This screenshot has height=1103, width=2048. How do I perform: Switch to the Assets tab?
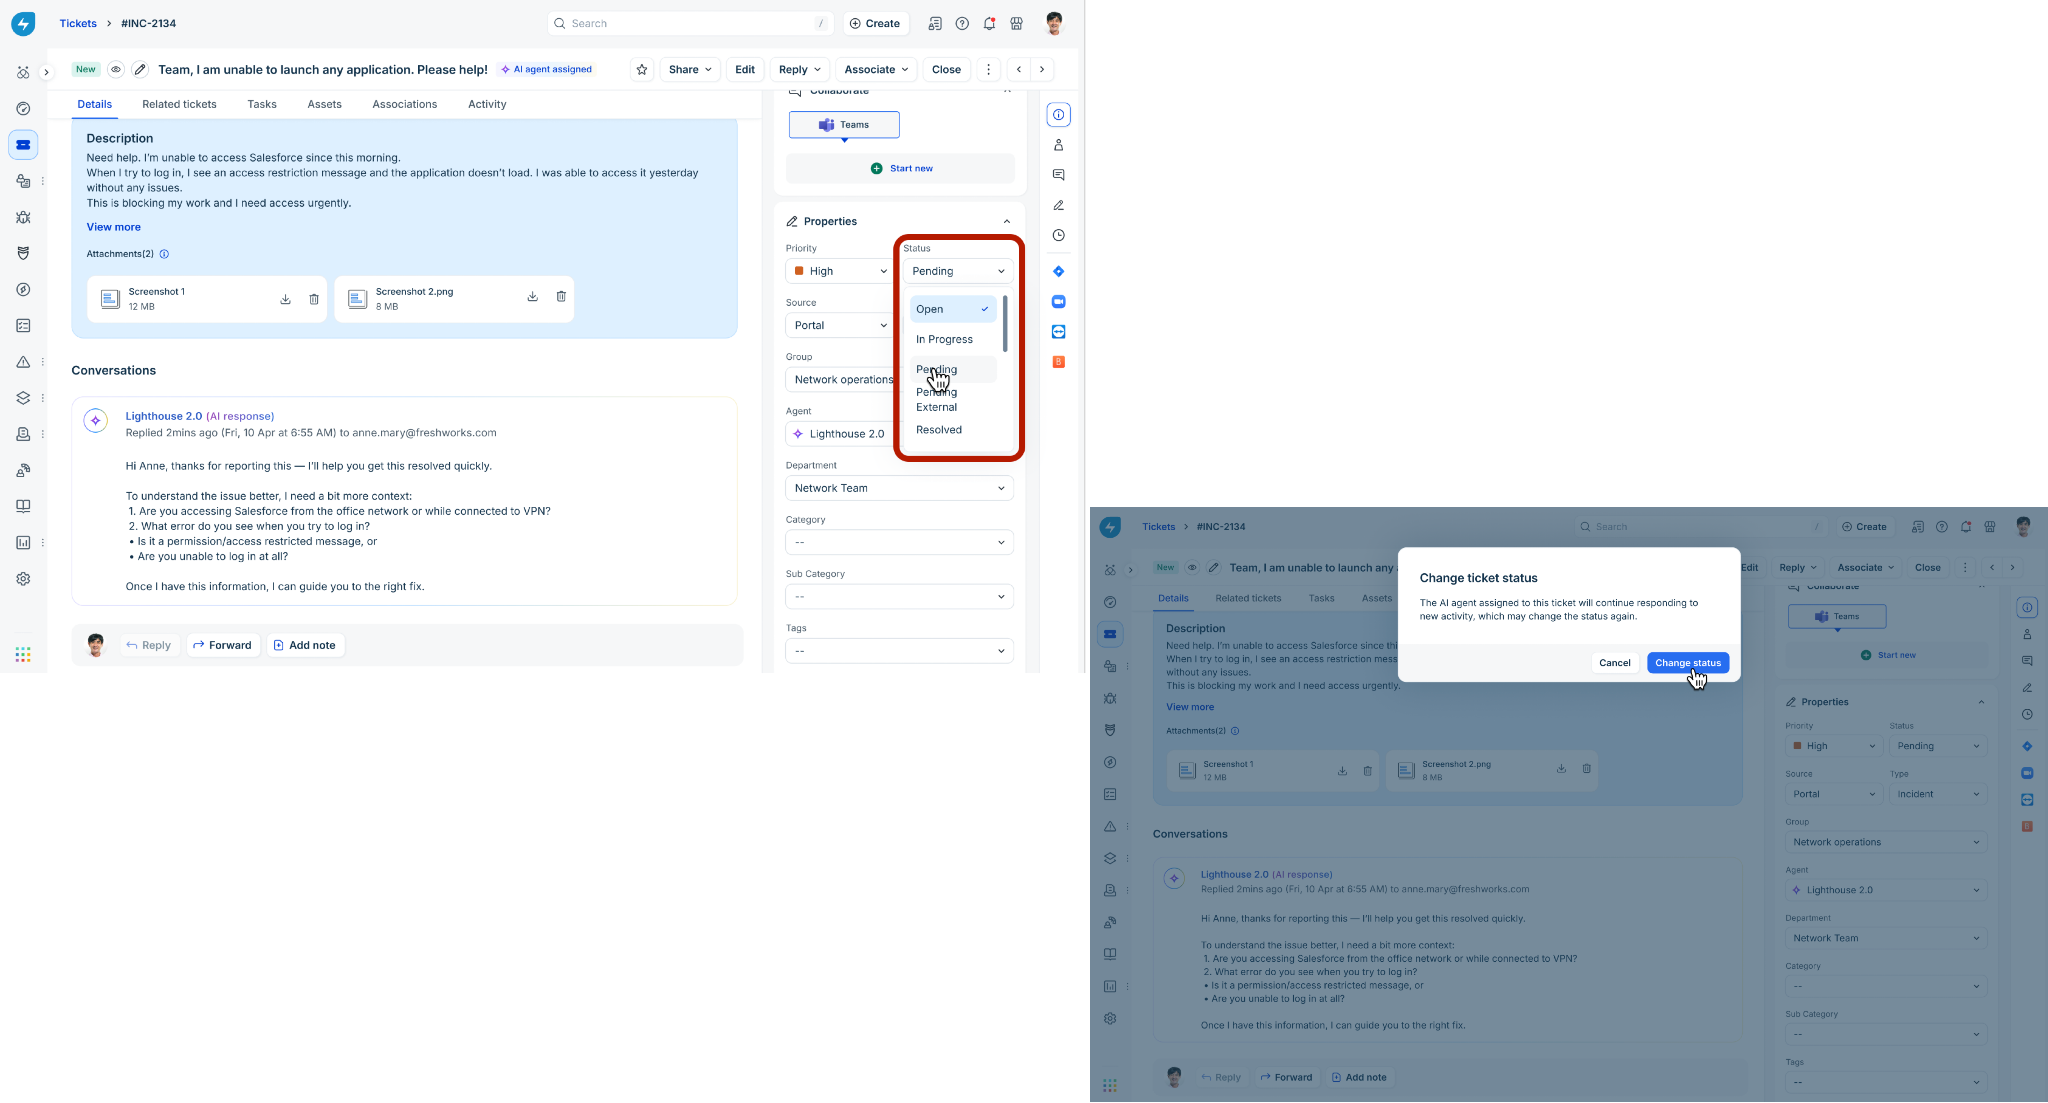[x=324, y=104]
